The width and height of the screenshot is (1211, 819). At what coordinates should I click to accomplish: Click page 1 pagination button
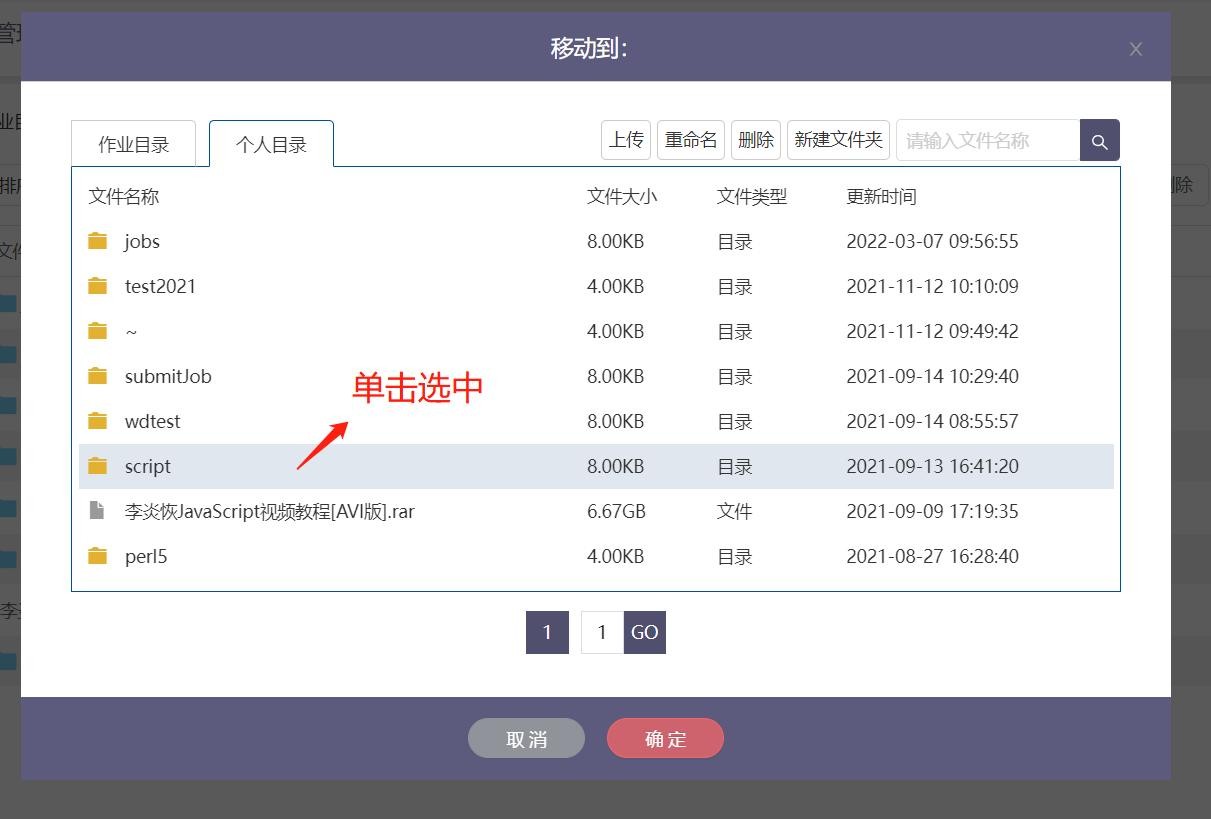click(547, 632)
